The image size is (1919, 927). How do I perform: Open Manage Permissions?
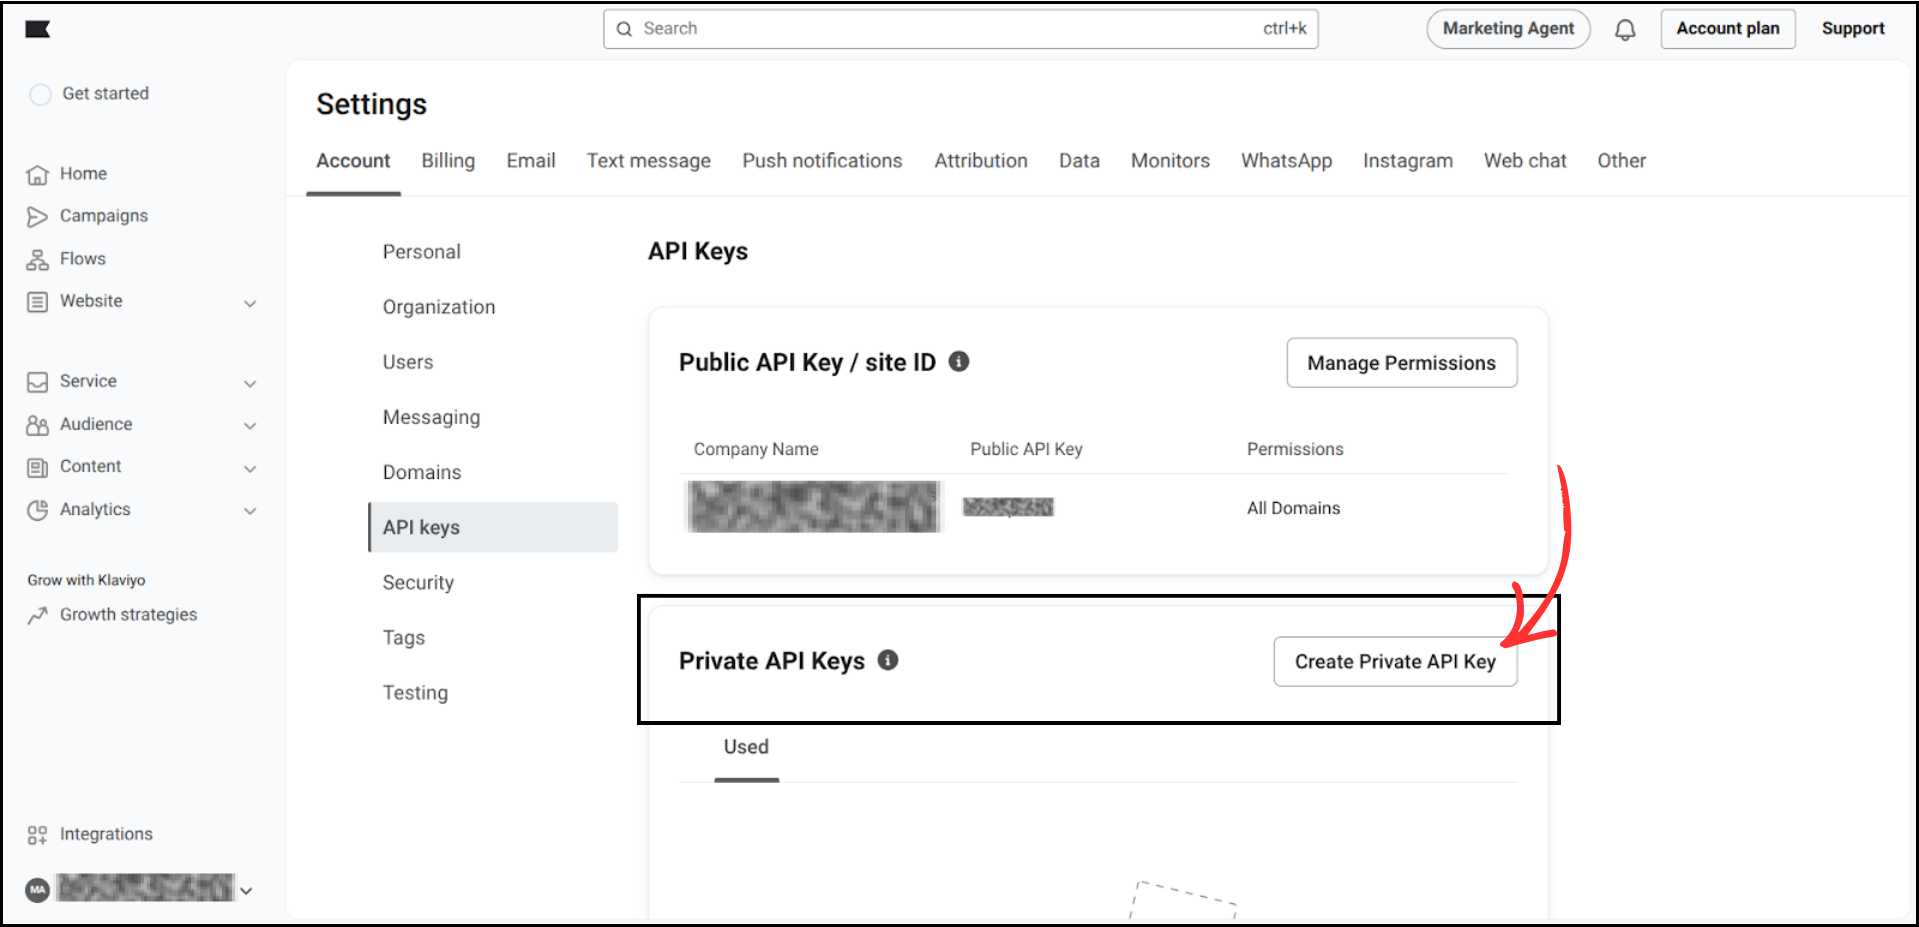pyautogui.click(x=1401, y=363)
